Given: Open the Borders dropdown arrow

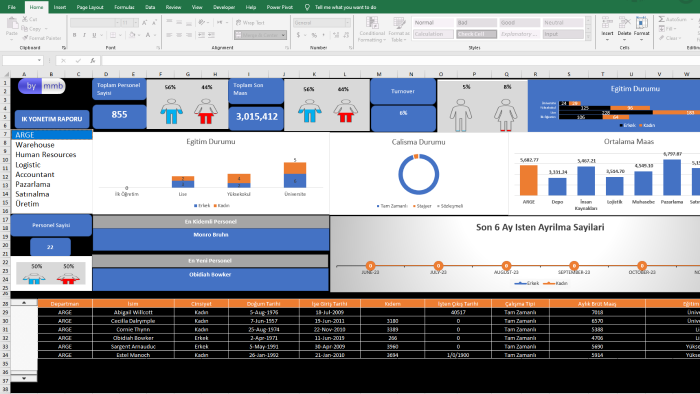Looking at the screenshot, I should click(121, 35).
